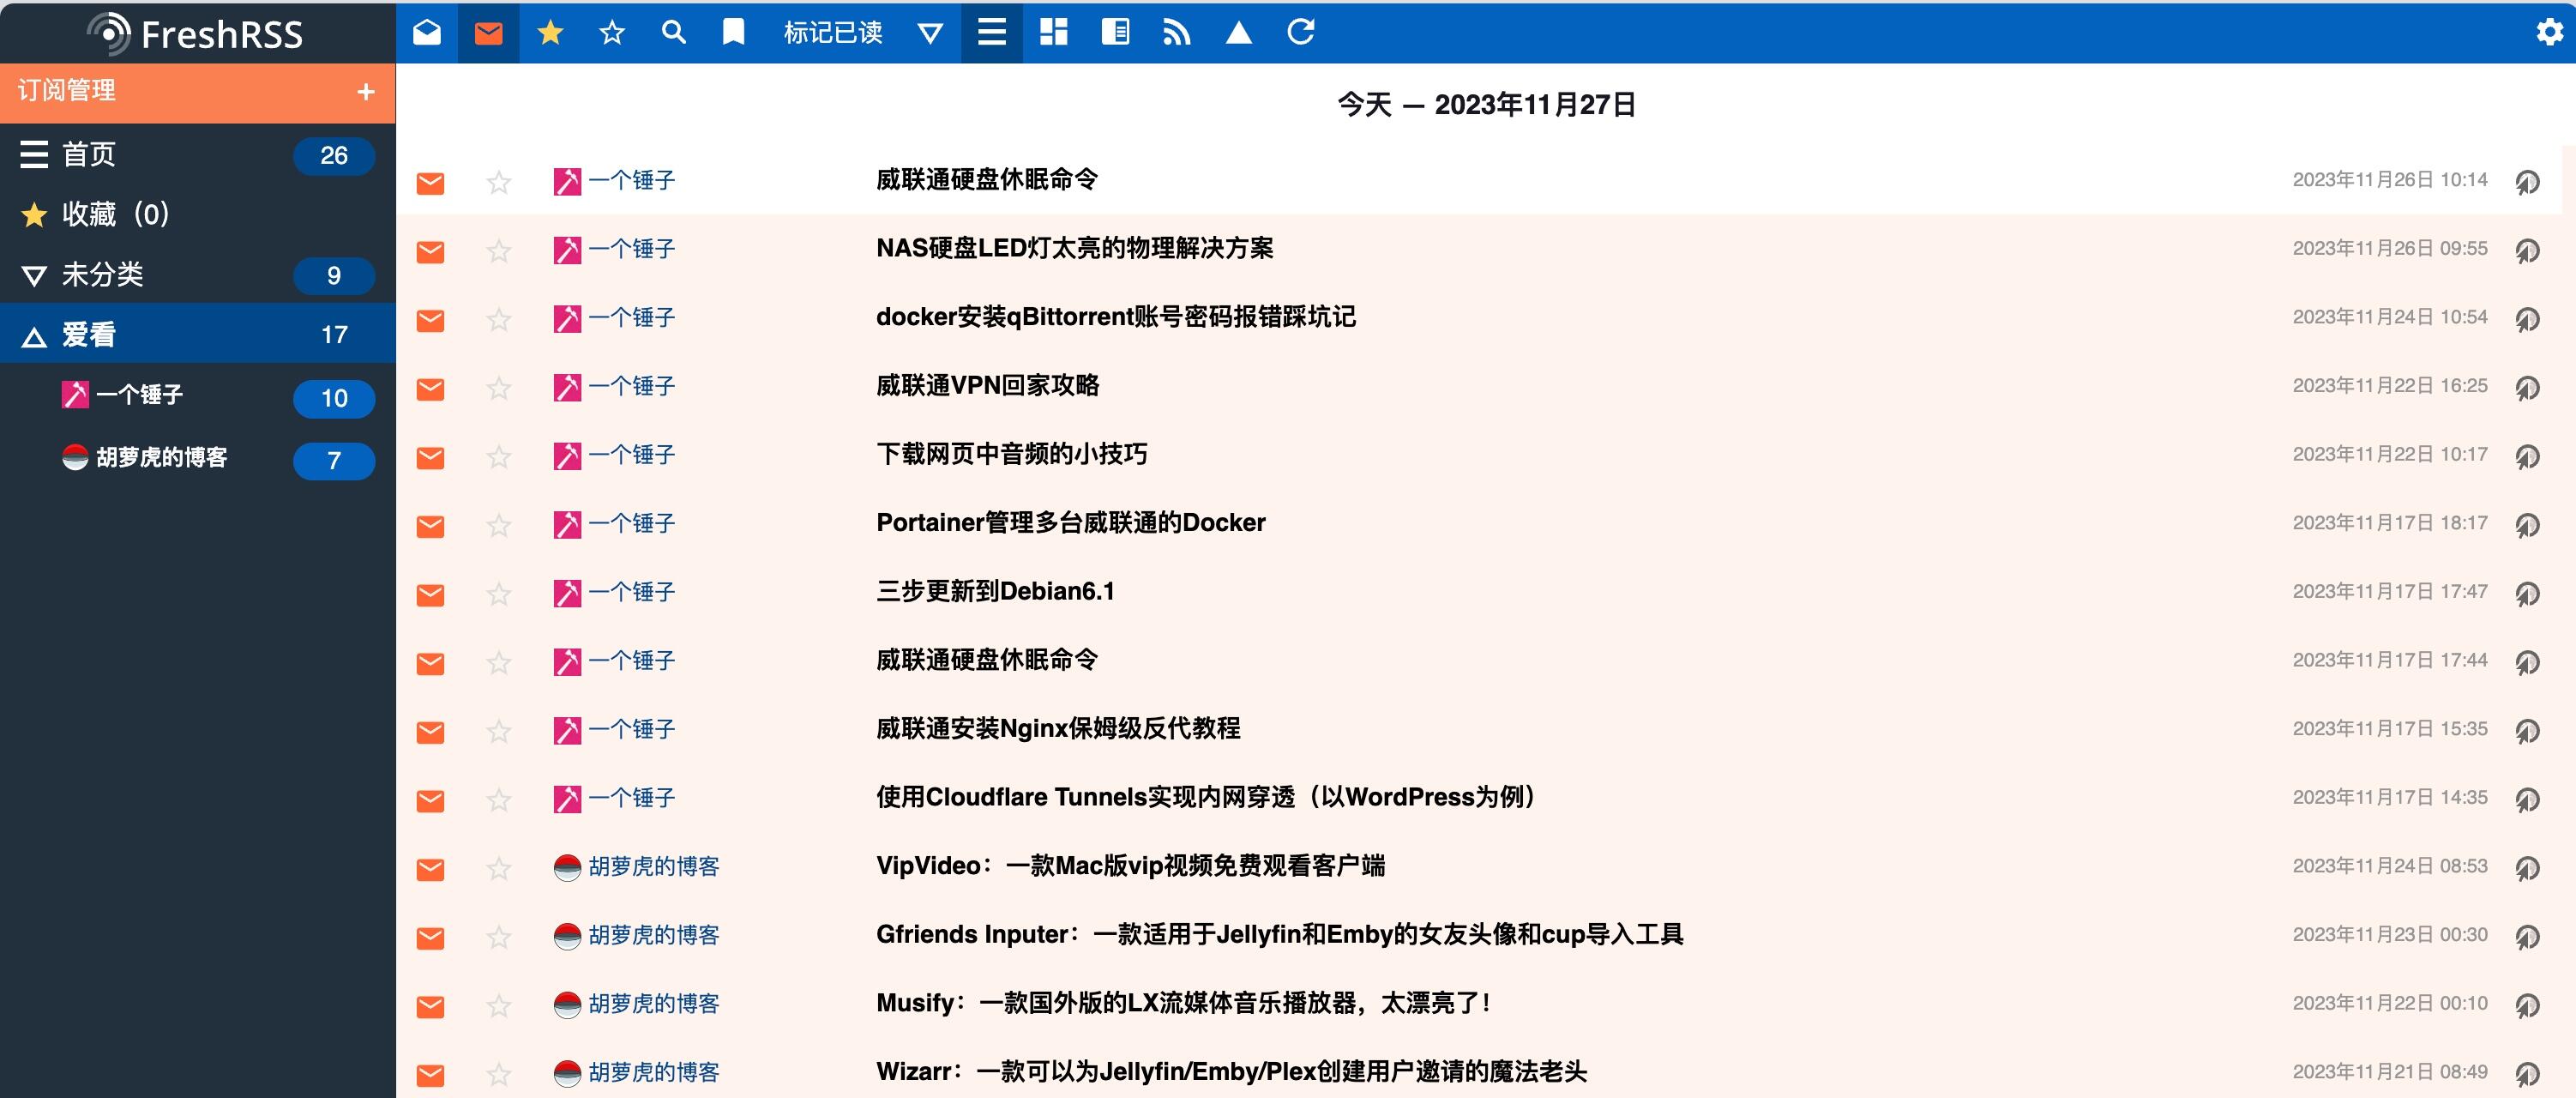Image resolution: width=2576 pixels, height=1098 pixels.
Task: Collapse the 爱看 category in the sidebar
Action: coord(33,335)
